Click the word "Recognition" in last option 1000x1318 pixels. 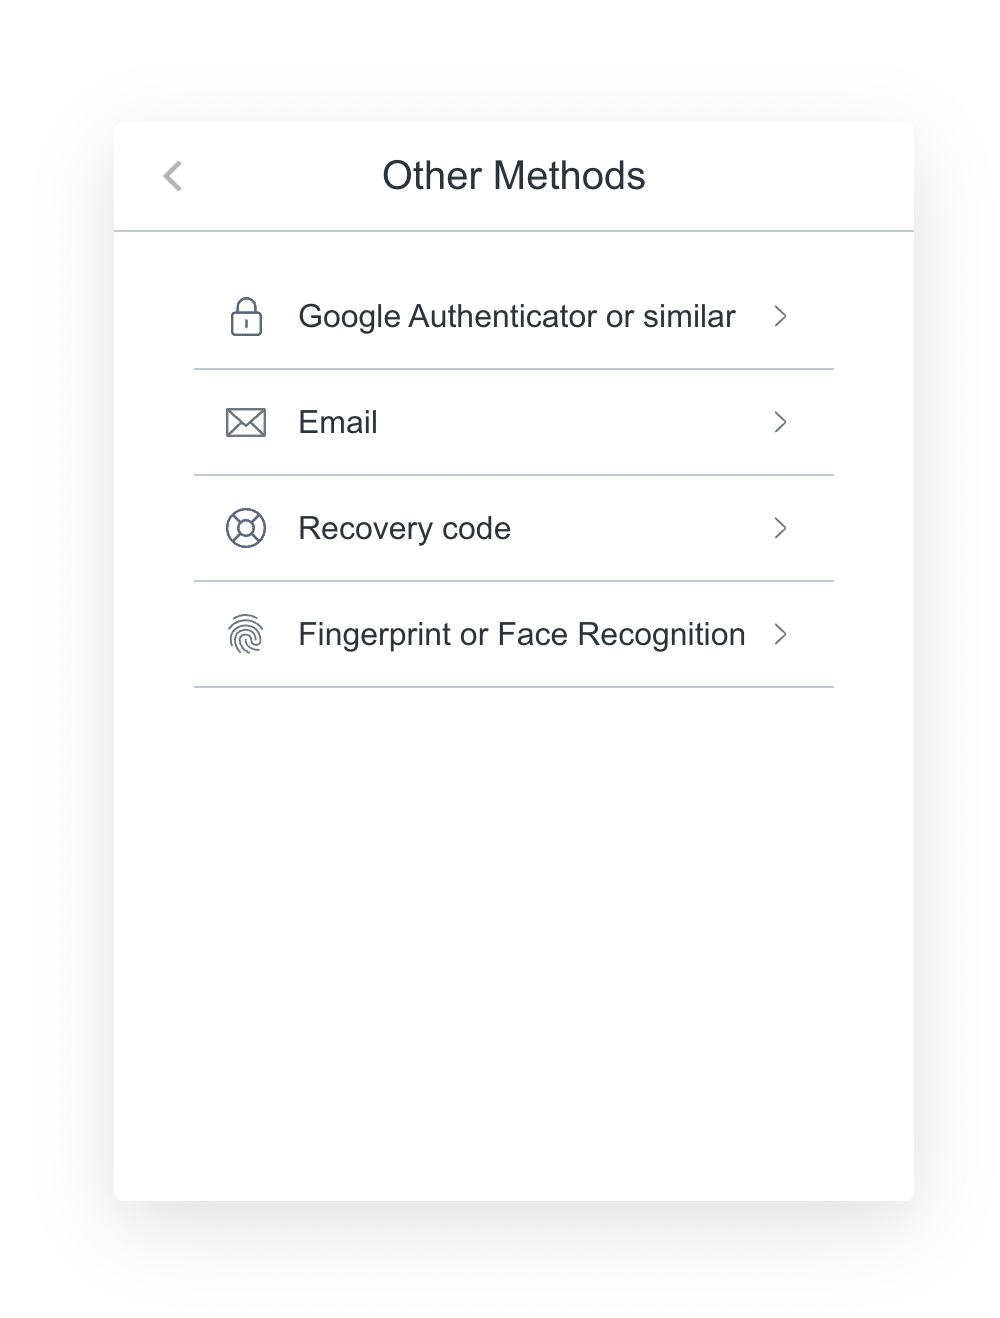tap(661, 634)
